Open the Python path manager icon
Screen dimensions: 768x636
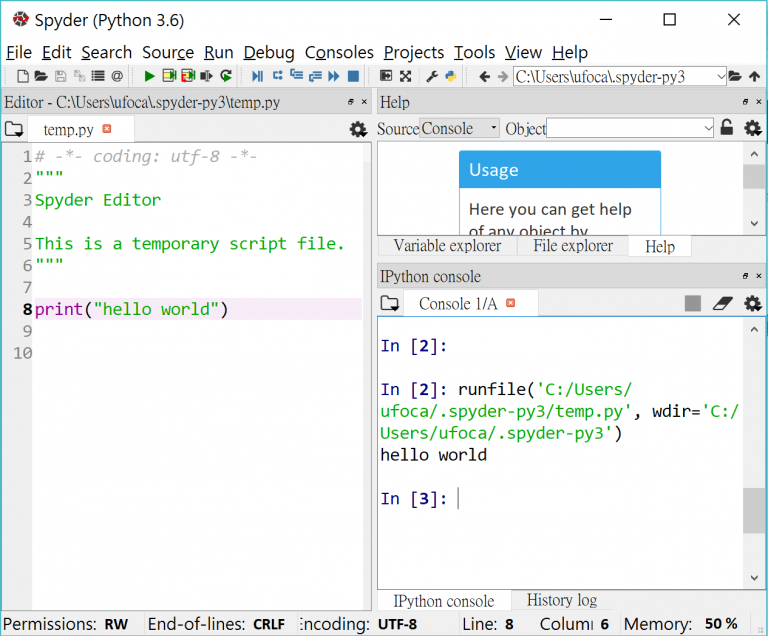point(451,76)
